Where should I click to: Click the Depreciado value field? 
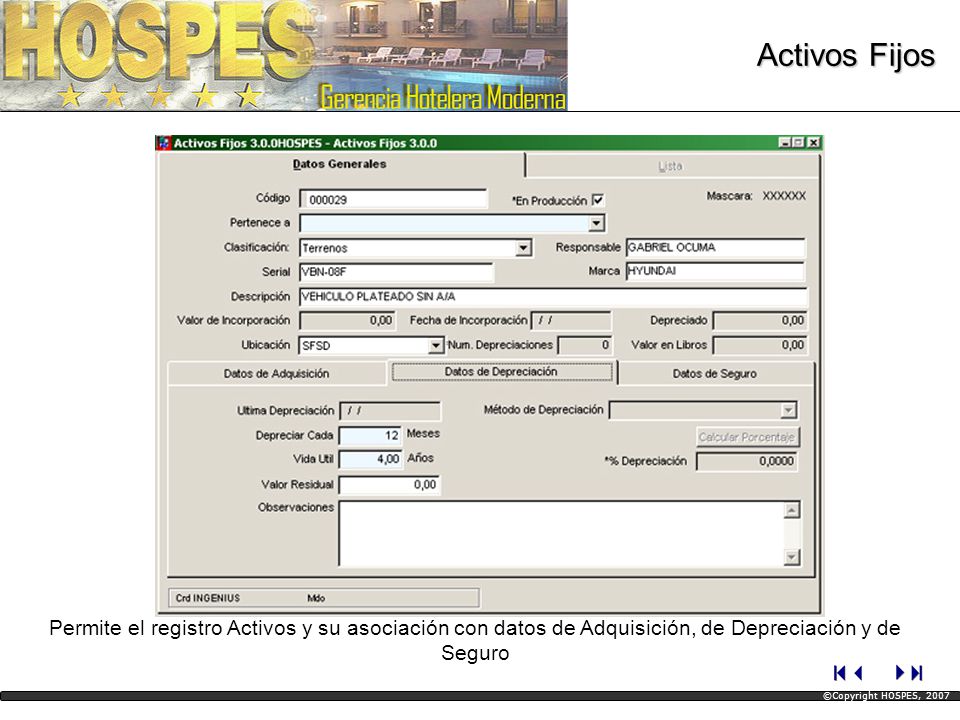pyautogui.click(x=760, y=321)
